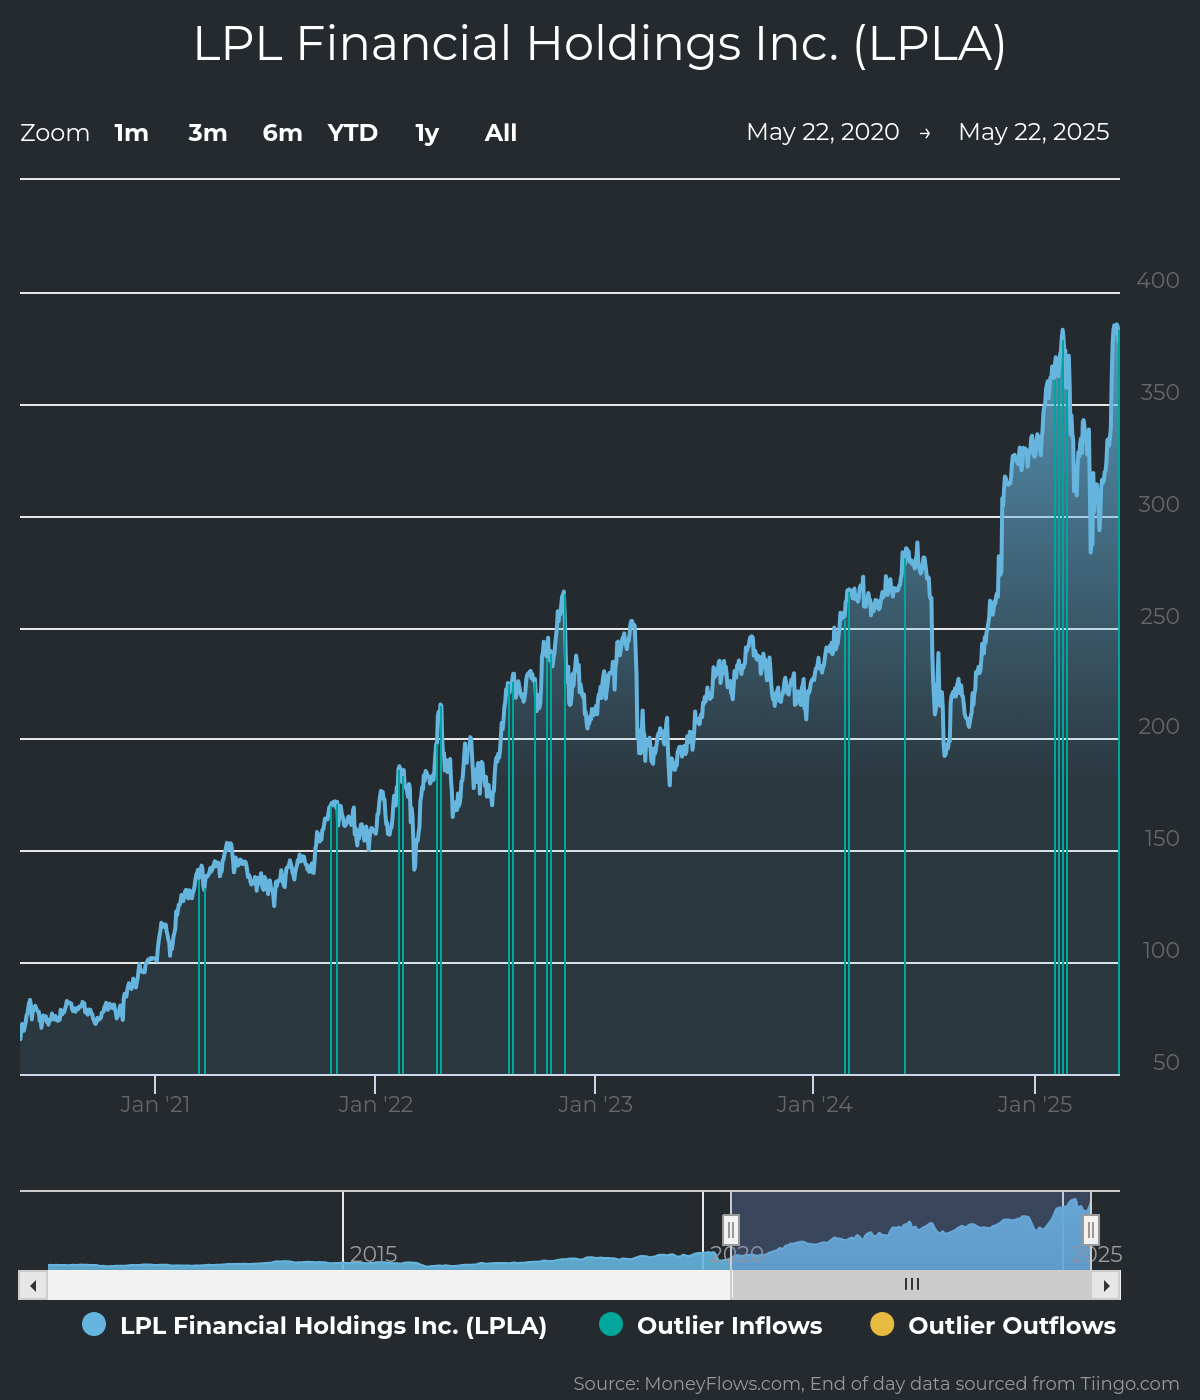The height and width of the screenshot is (1400, 1200).
Task: Click the 50 price axis label
Action: pyautogui.click(x=1166, y=1062)
